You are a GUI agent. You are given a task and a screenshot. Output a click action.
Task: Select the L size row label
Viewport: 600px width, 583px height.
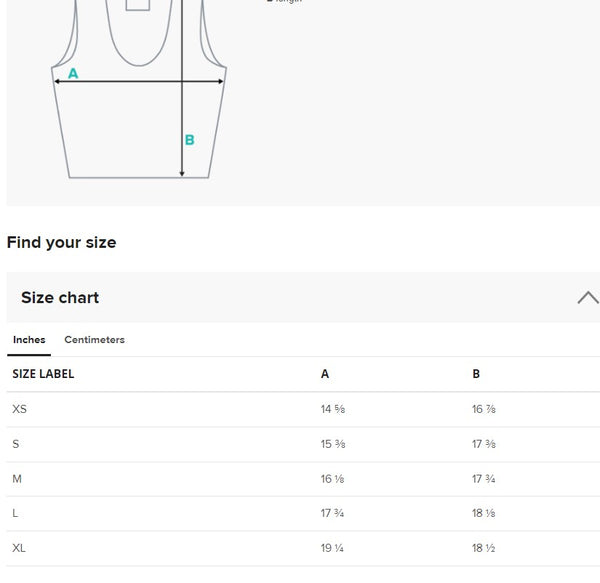[16, 513]
